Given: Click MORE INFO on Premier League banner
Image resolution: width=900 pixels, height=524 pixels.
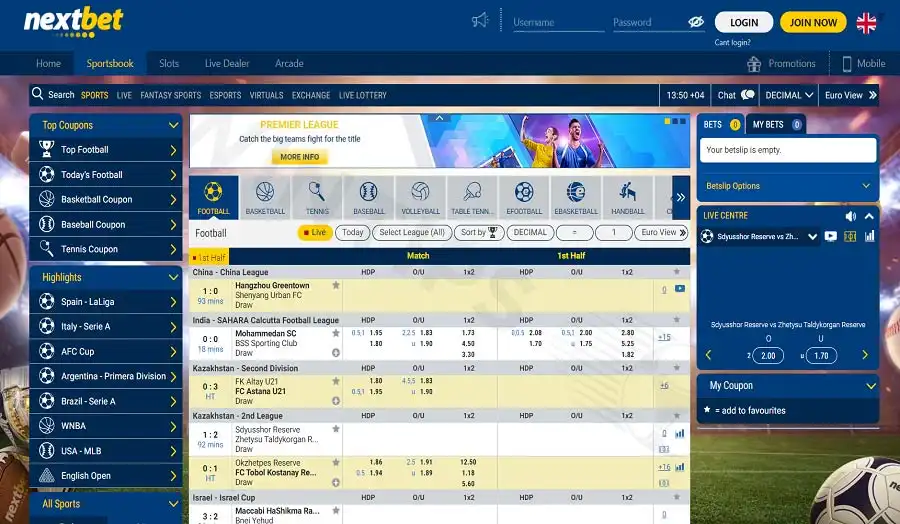Looking at the screenshot, I should pos(300,157).
